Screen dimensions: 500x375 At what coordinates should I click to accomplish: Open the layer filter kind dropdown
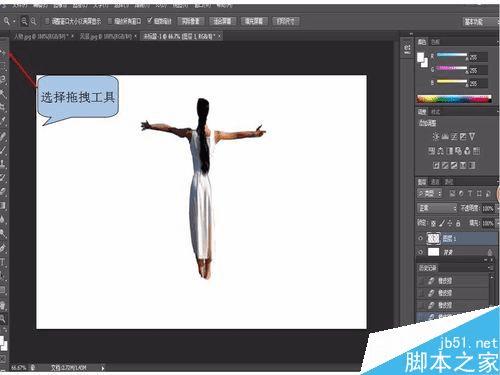[429, 193]
